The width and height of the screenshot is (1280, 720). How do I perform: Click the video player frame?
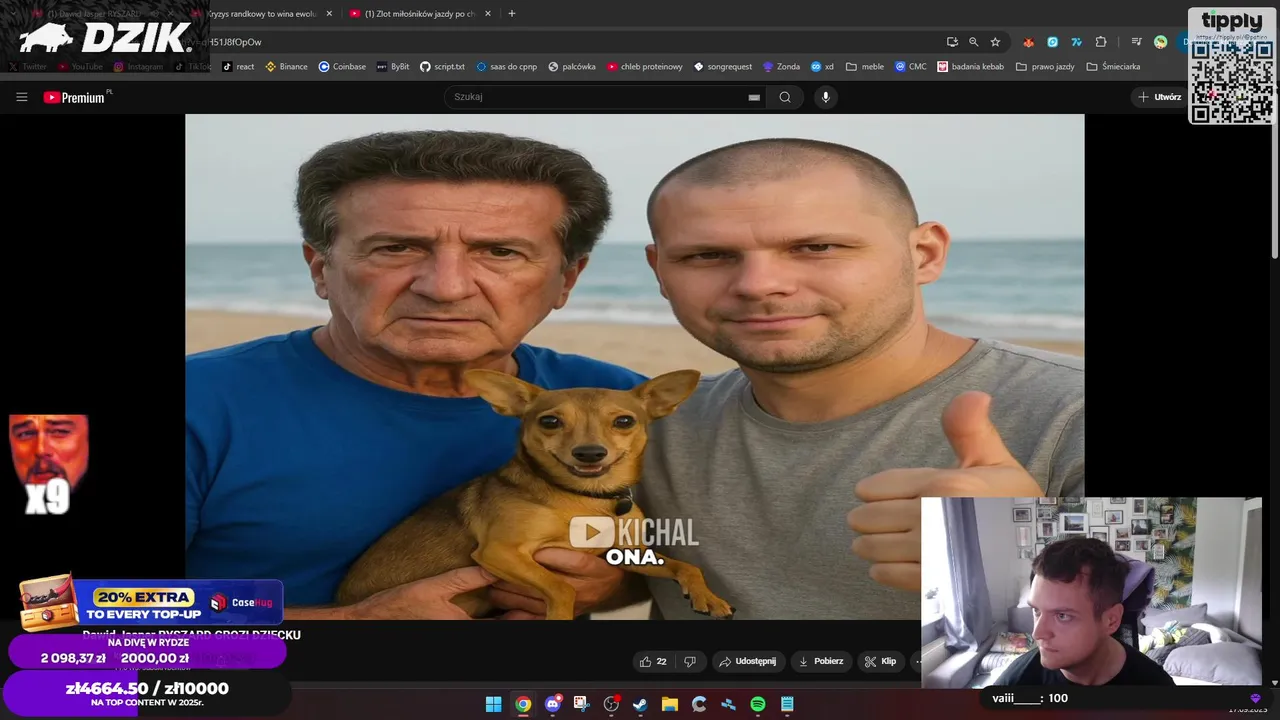point(634,366)
